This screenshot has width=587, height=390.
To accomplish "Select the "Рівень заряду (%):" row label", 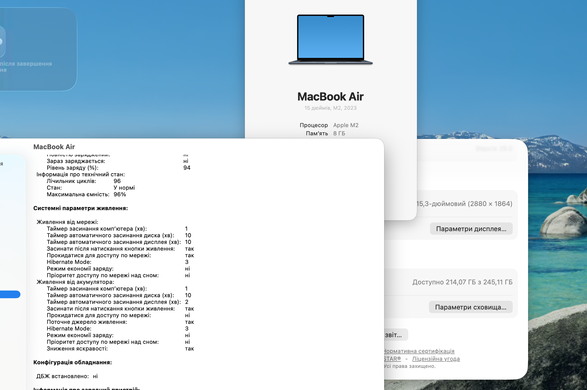I will (72, 168).
